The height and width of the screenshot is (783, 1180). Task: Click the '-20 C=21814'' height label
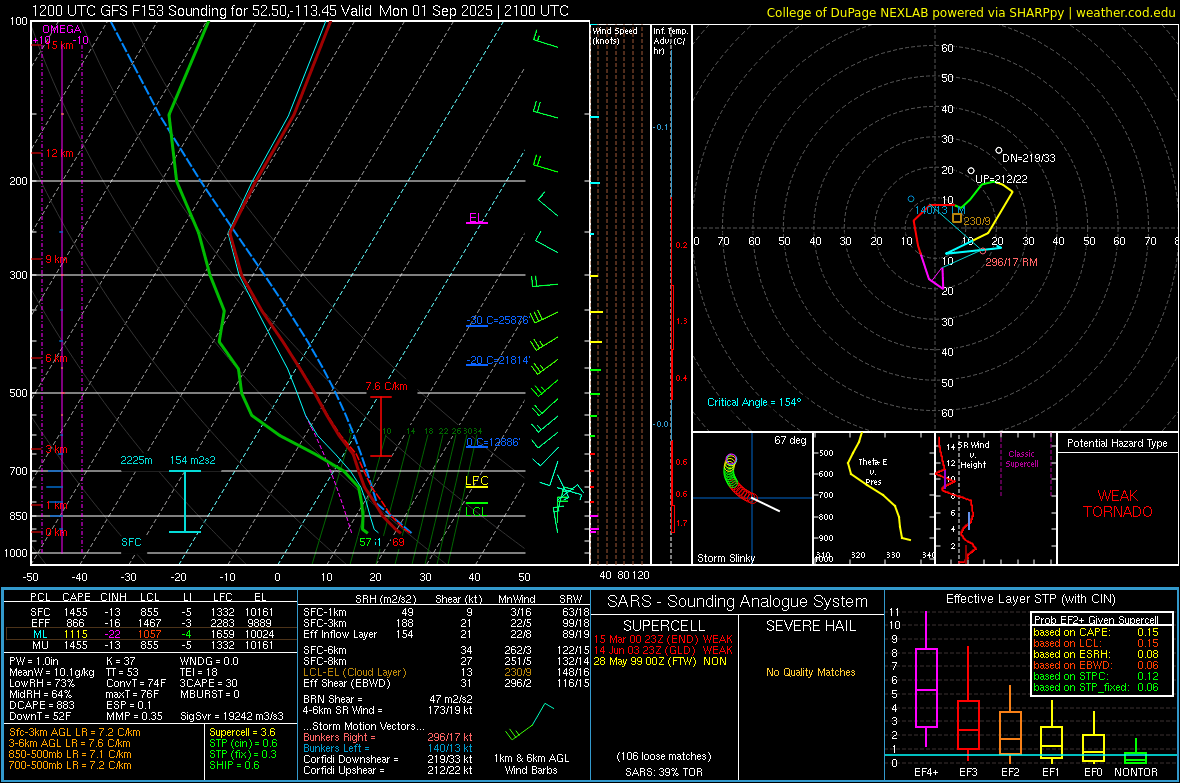[x=497, y=360]
